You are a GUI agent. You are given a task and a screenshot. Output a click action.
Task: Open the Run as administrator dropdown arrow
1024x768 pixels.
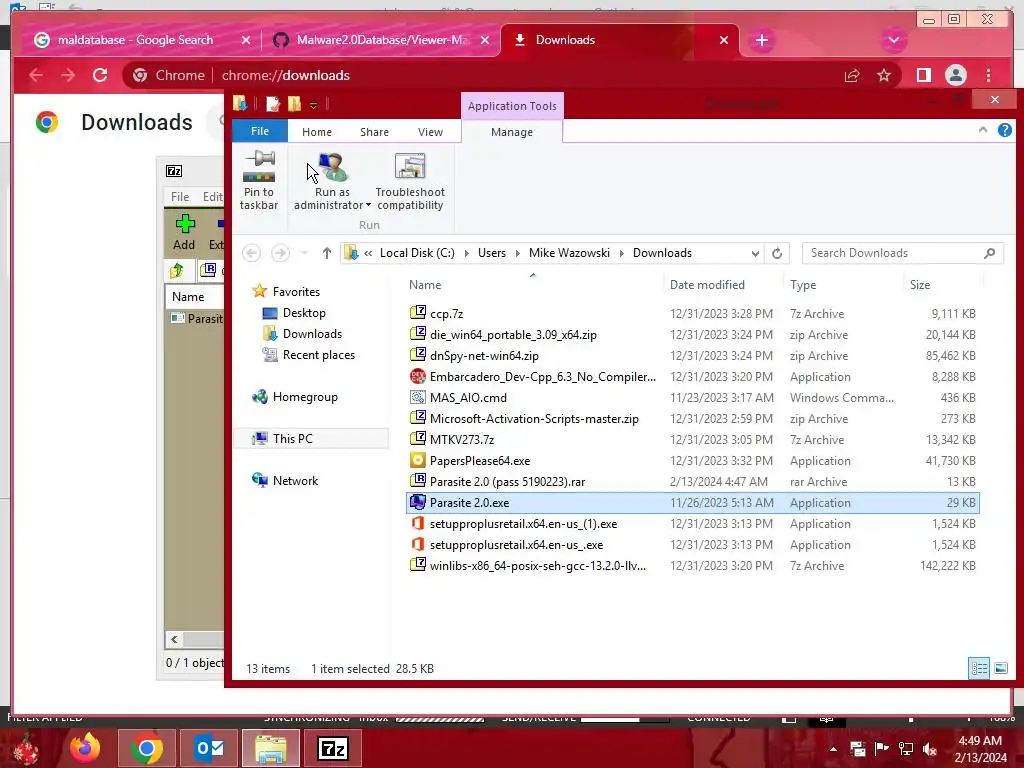pyautogui.click(x=368, y=205)
